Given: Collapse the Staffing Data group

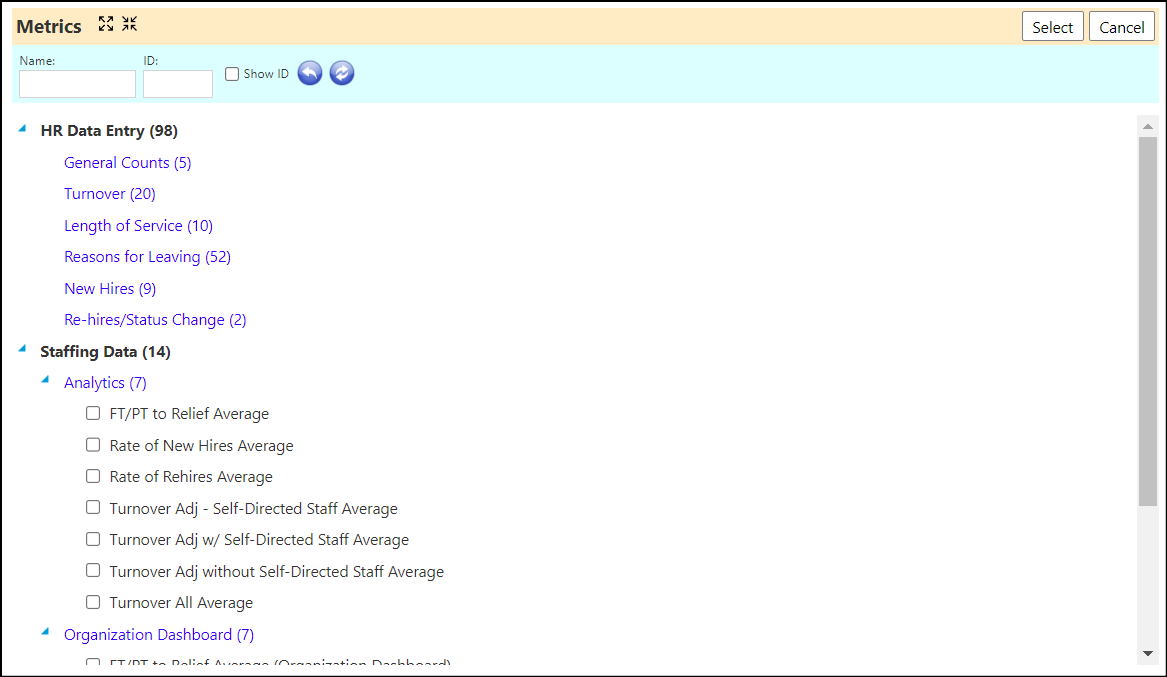Looking at the screenshot, I should [22, 348].
